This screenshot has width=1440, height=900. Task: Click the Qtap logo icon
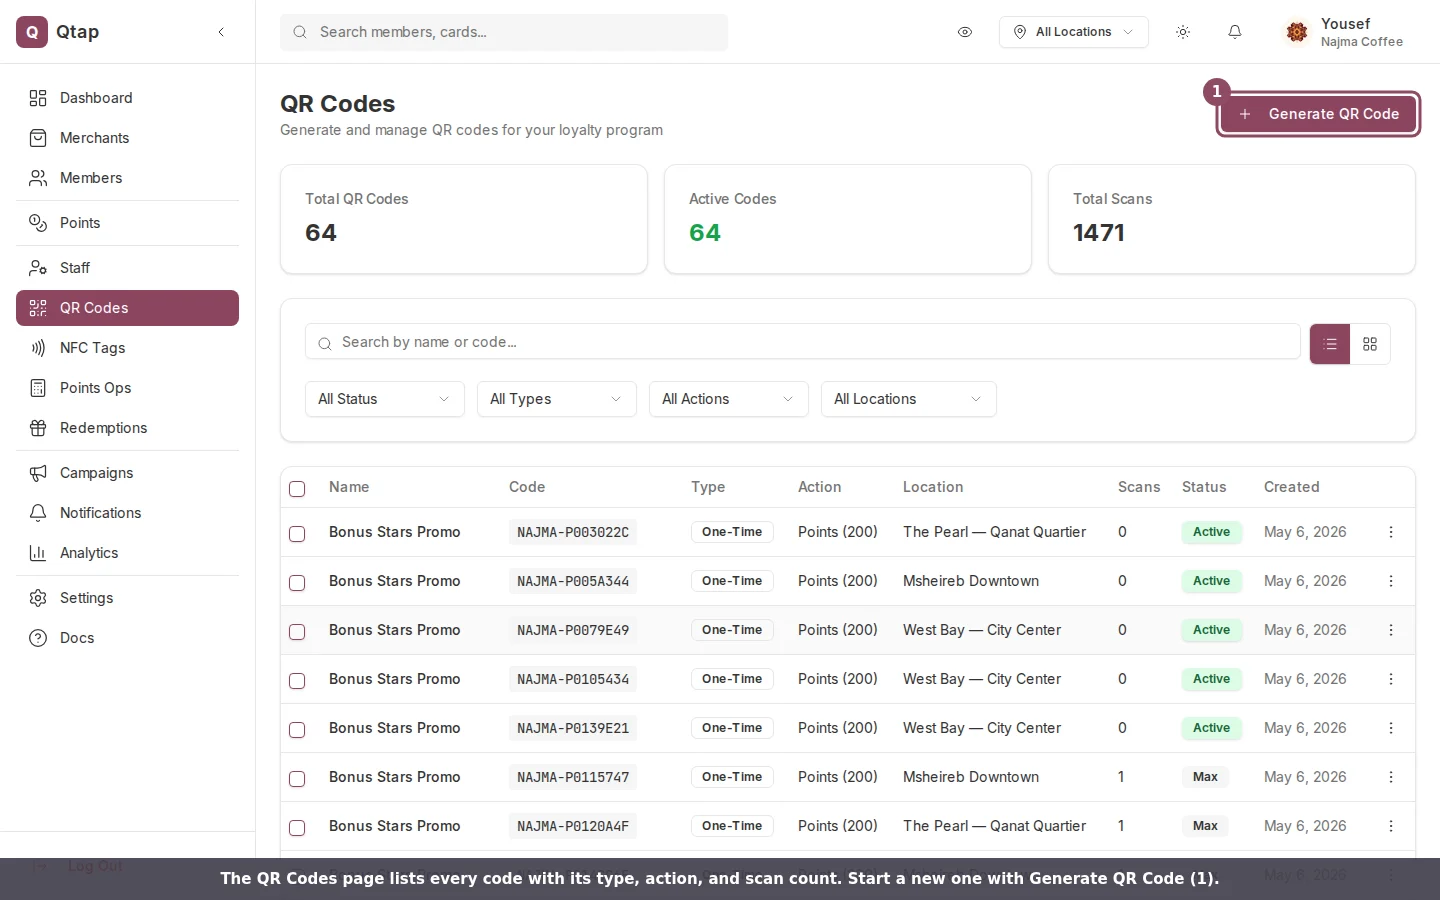(x=32, y=32)
